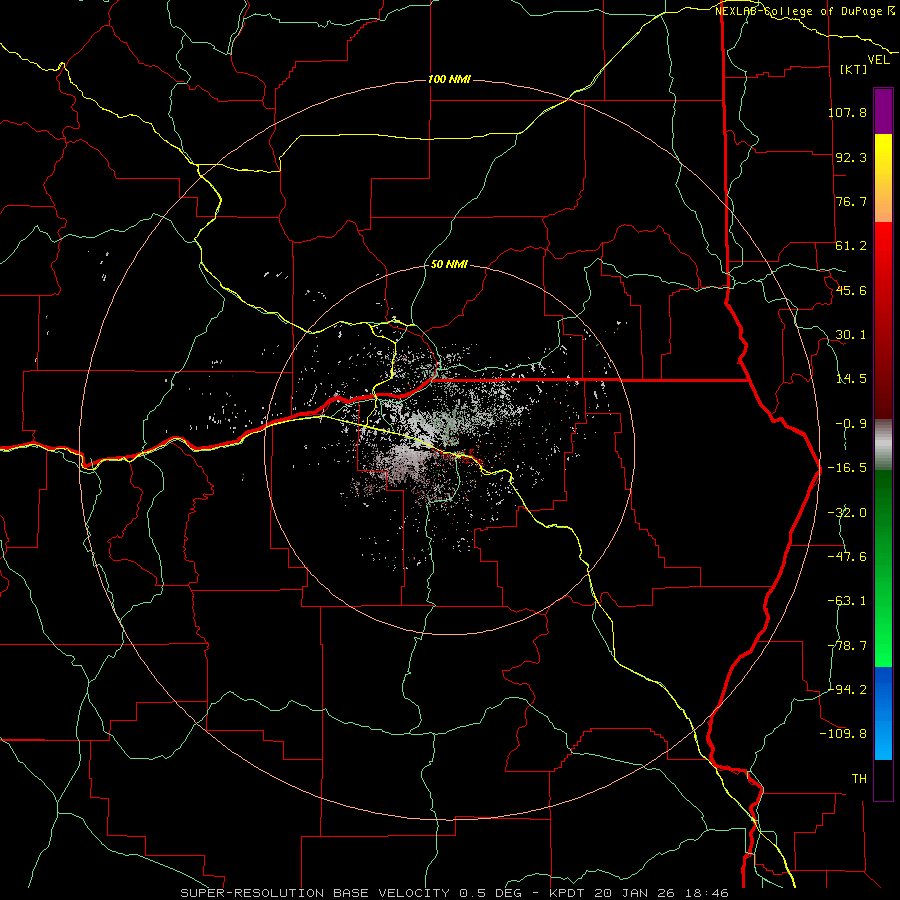Click the purple segment of the color bar
The width and height of the screenshot is (900, 900).
(883, 111)
